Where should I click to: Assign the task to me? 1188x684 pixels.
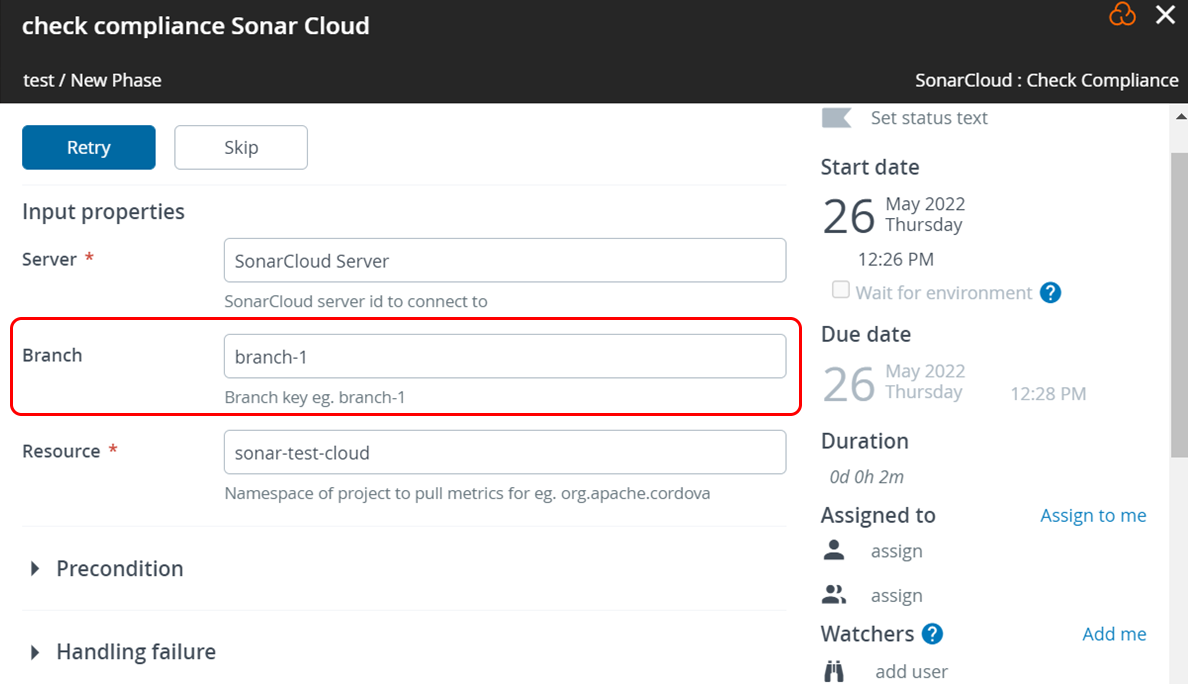coord(1093,515)
